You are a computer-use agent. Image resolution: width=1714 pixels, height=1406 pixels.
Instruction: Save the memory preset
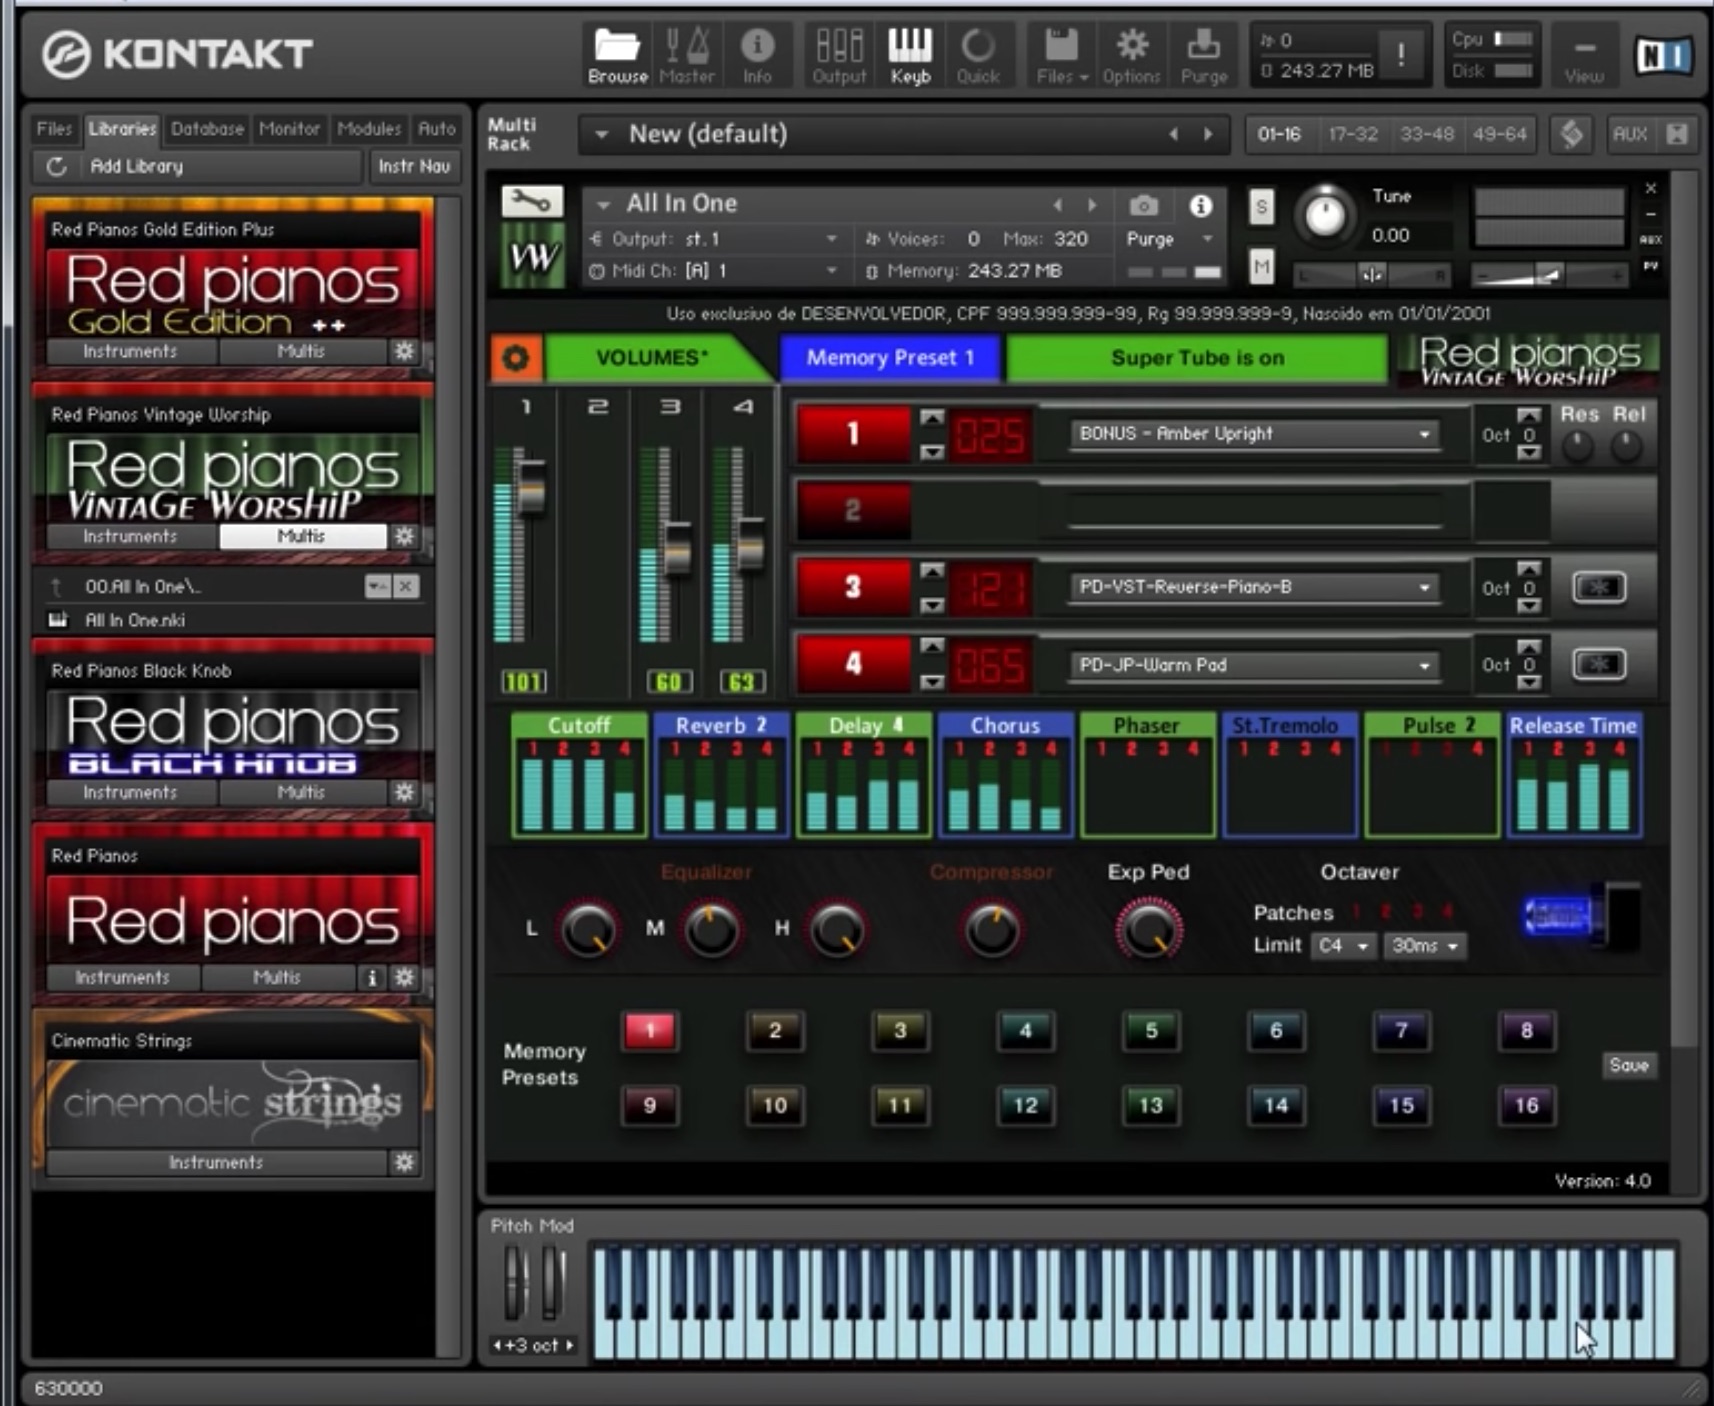tap(1628, 1065)
